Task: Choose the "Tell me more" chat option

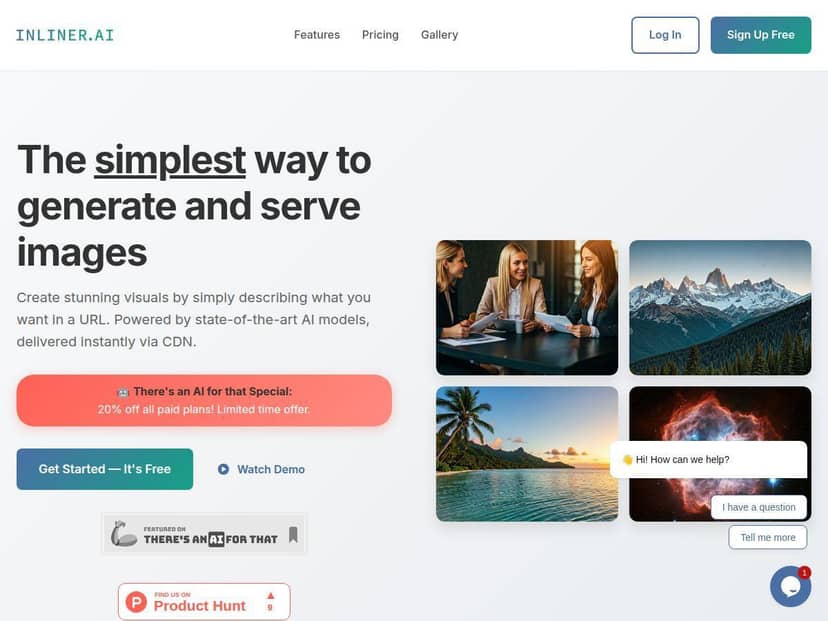Action: point(768,537)
